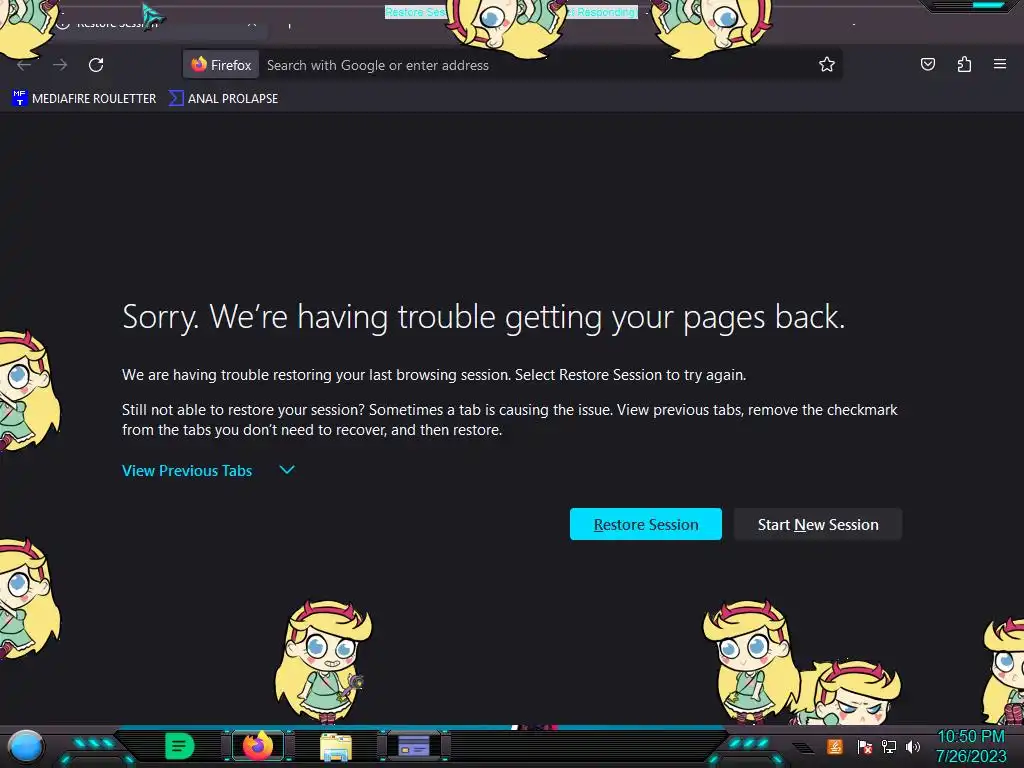Click the Restore Session button

coord(645,524)
